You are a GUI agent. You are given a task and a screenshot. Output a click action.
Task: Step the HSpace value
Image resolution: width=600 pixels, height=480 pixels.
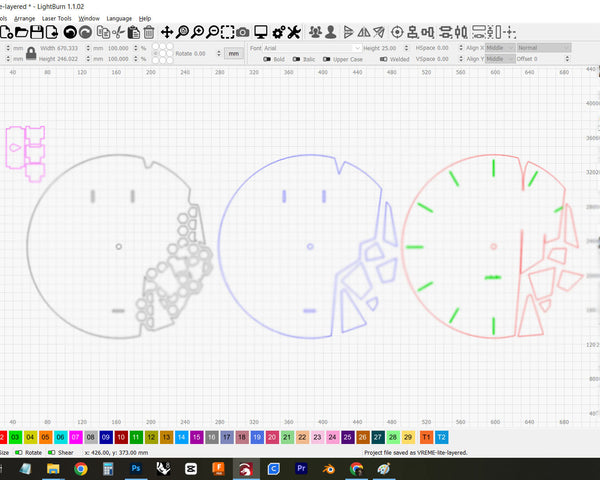(x=461, y=48)
